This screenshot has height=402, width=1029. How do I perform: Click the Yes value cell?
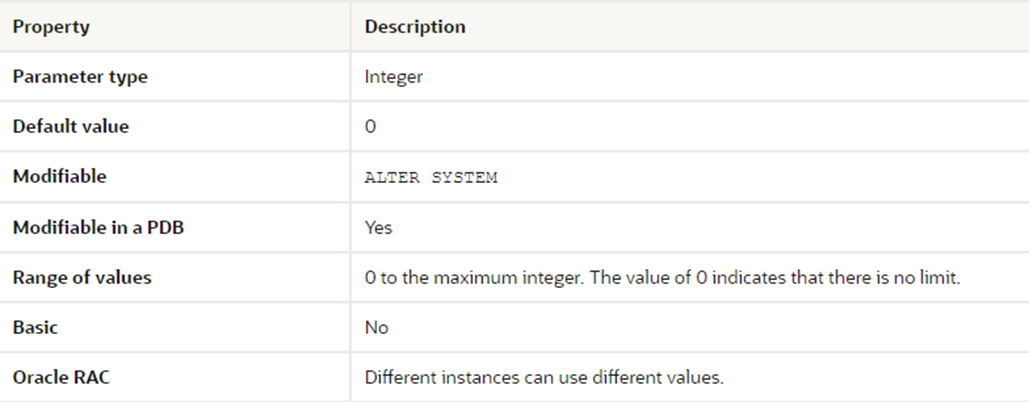tap(379, 227)
